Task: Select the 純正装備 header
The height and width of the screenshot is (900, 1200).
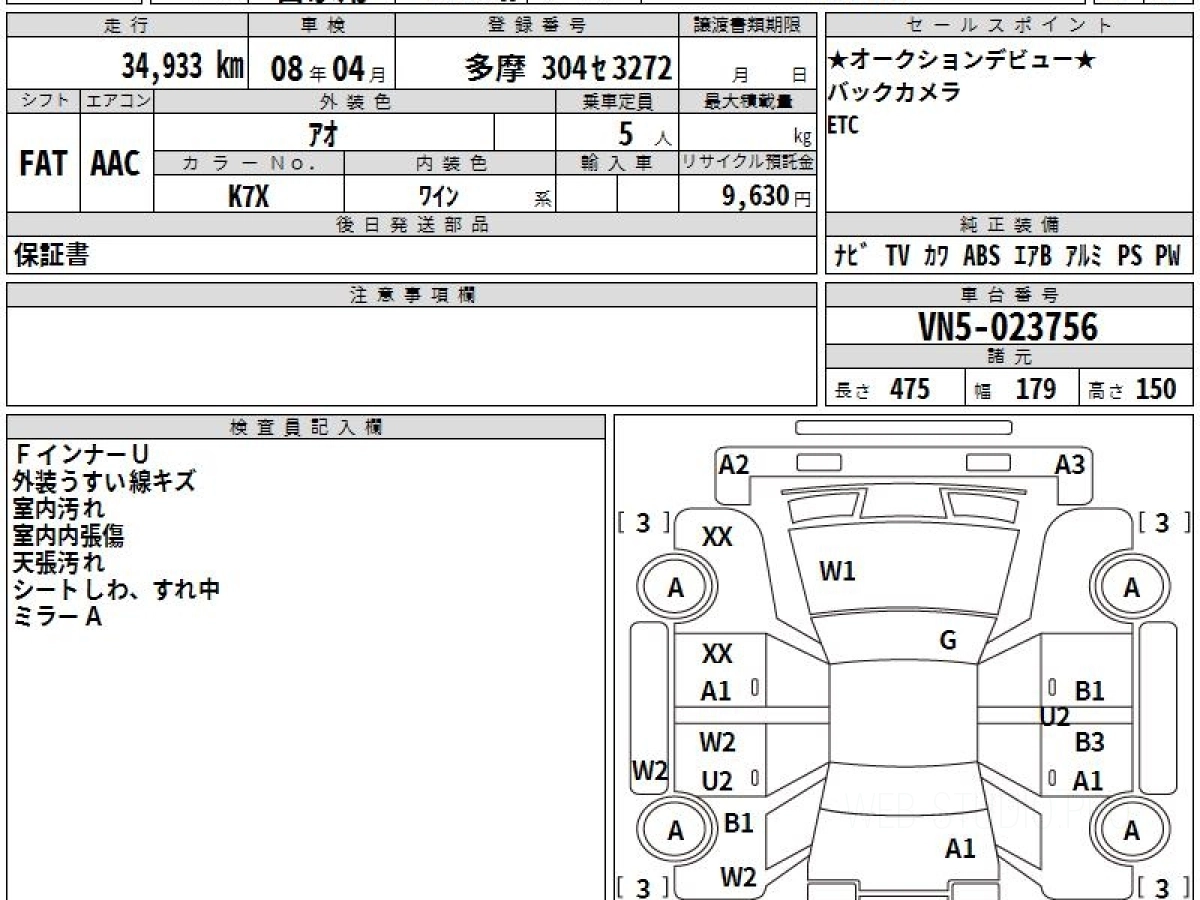Action: pyautogui.click(x=1010, y=225)
